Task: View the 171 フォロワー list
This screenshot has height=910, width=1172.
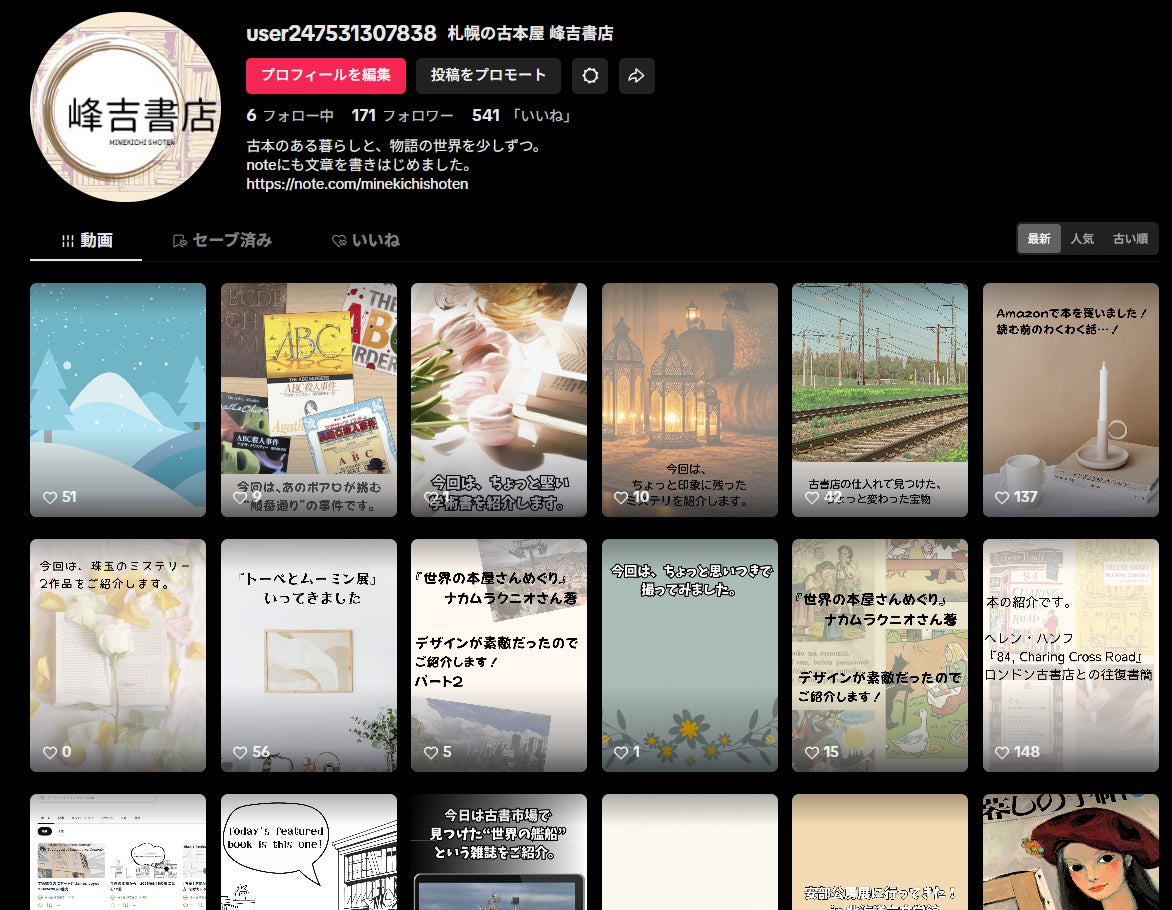Action: 402,116
